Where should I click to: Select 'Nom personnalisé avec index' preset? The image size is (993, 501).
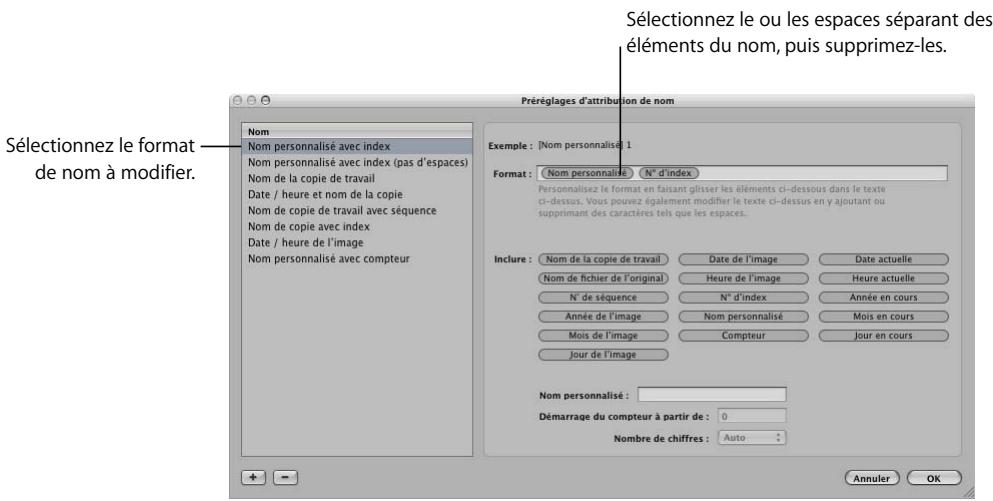point(357,146)
